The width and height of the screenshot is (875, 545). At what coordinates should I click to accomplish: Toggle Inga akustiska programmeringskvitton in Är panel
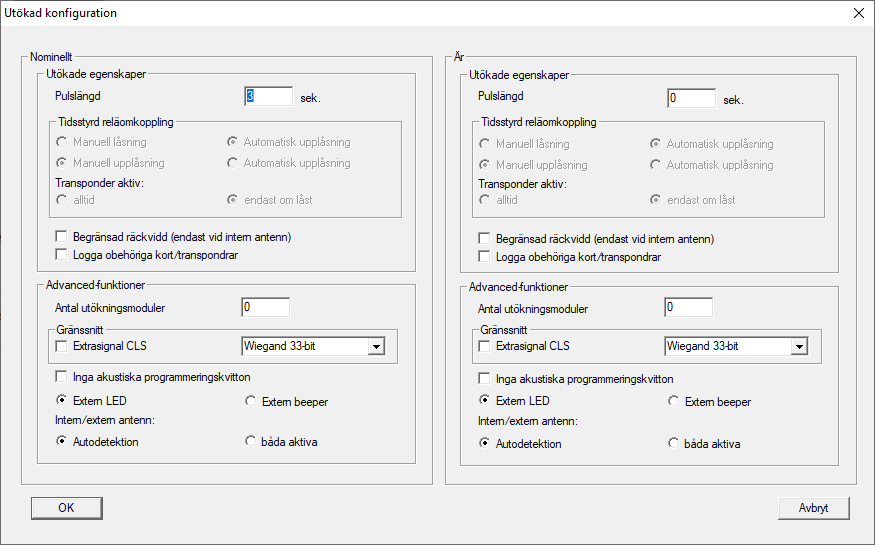click(485, 379)
